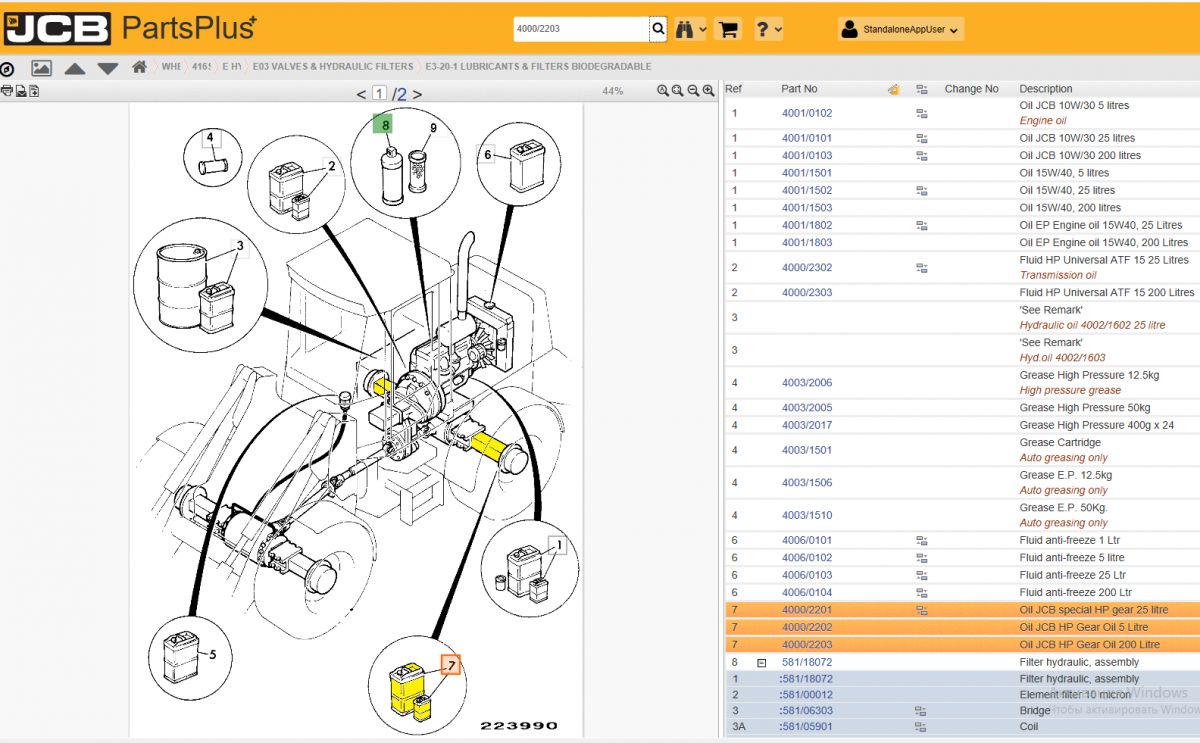The image size is (1200, 743).
Task: Open part number 4001/0102
Action: point(806,113)
